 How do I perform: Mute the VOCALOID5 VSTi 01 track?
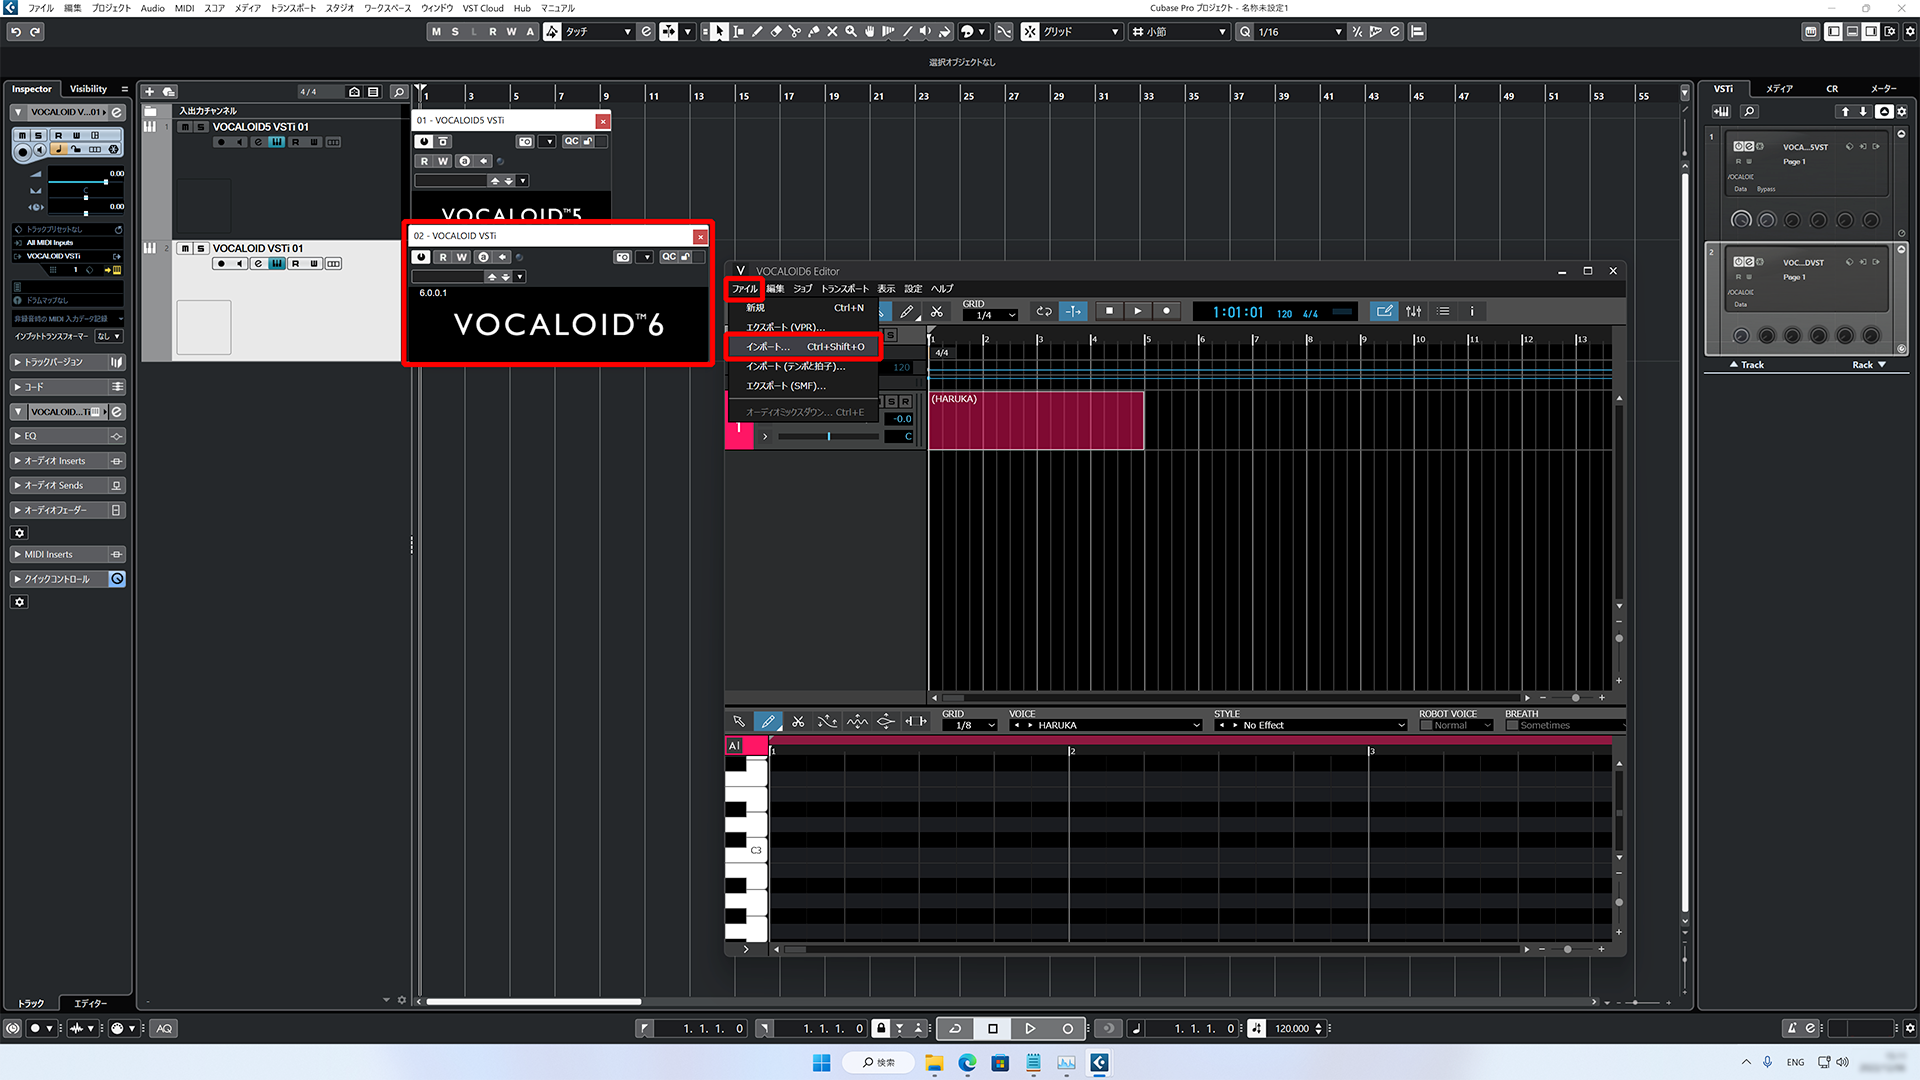[x=185, y=127]
